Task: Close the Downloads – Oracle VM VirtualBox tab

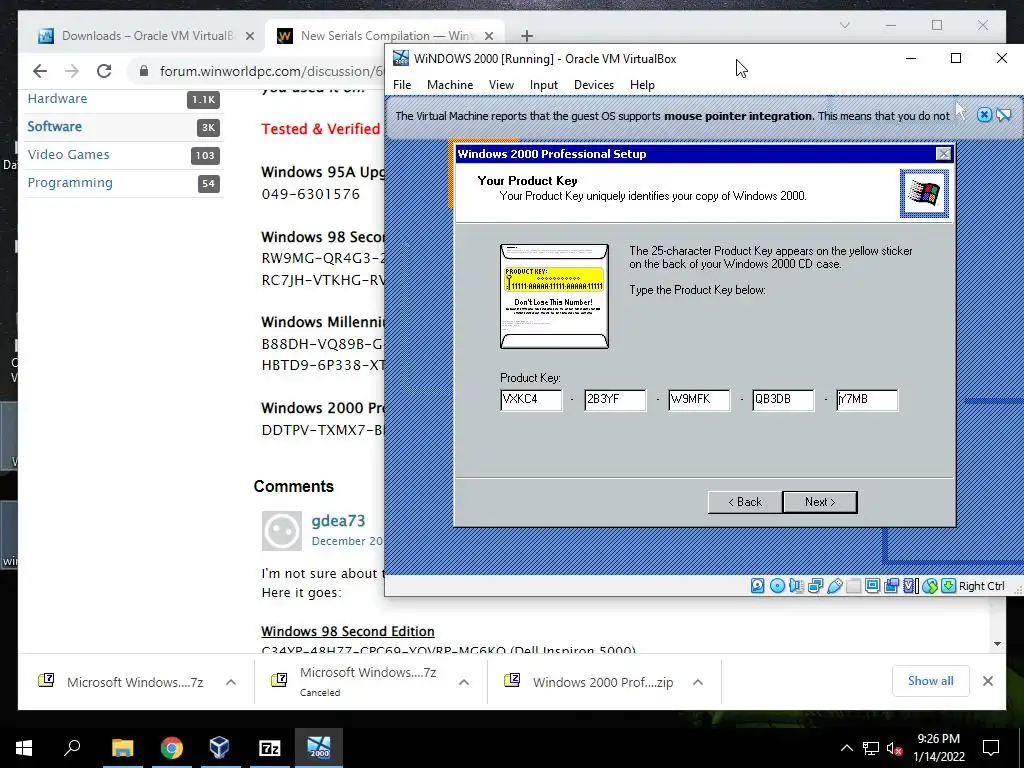Action: [249, 36]
